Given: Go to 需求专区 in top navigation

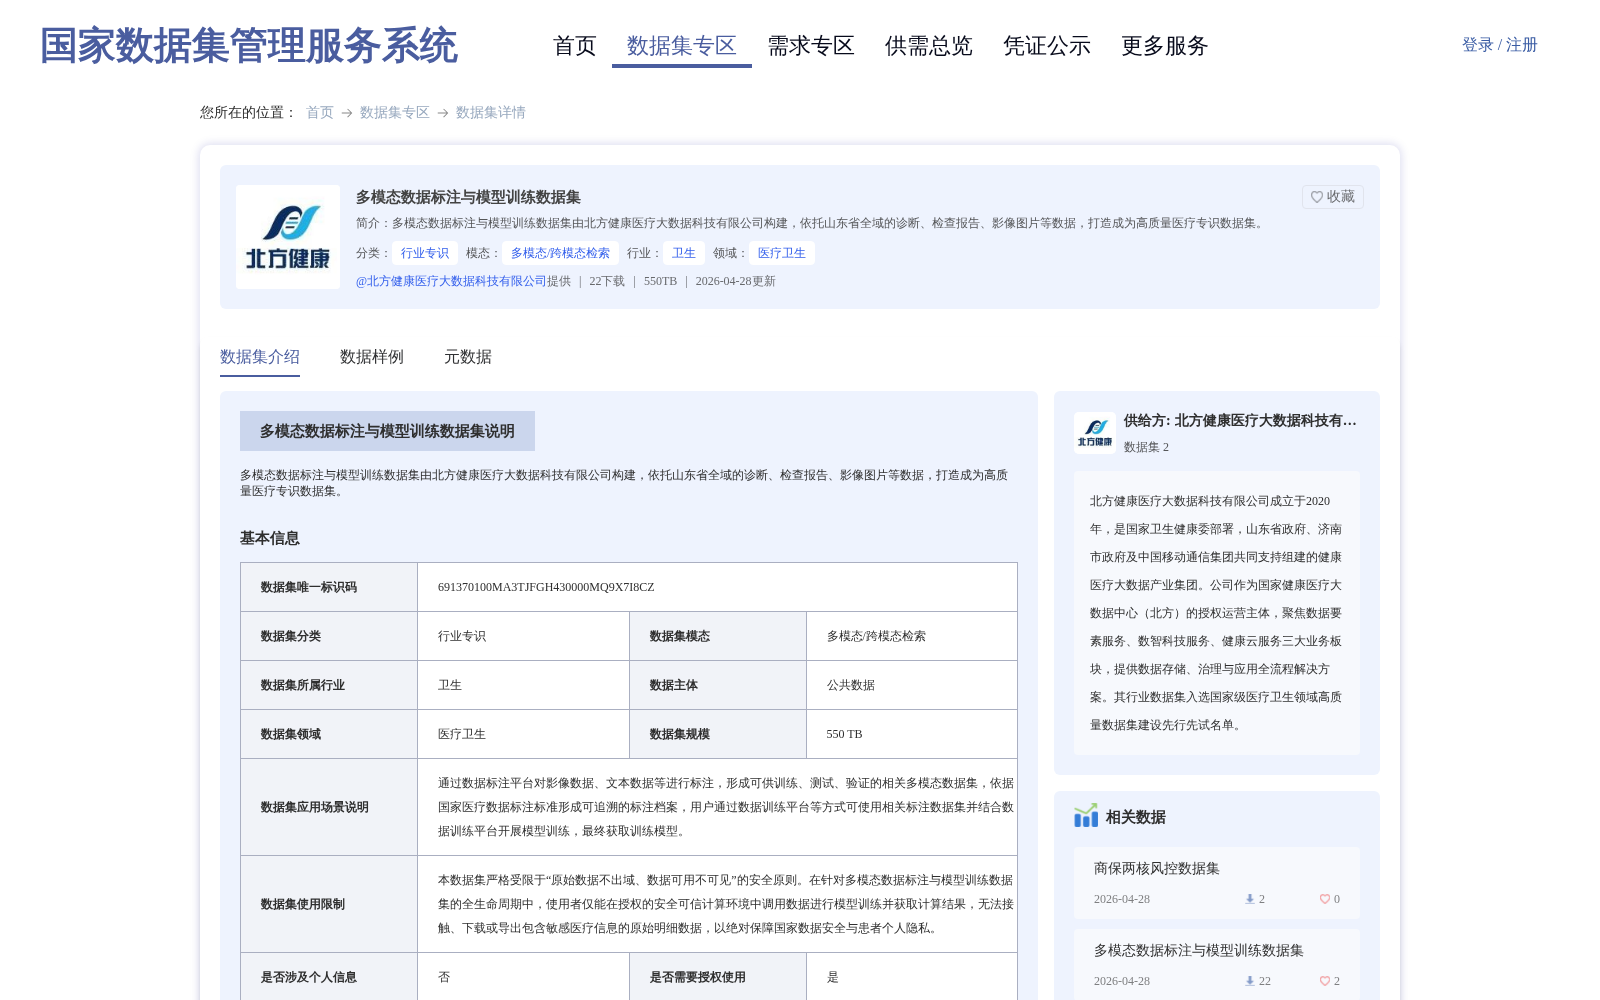Looking at the screenshot, I should coord(811,46).
